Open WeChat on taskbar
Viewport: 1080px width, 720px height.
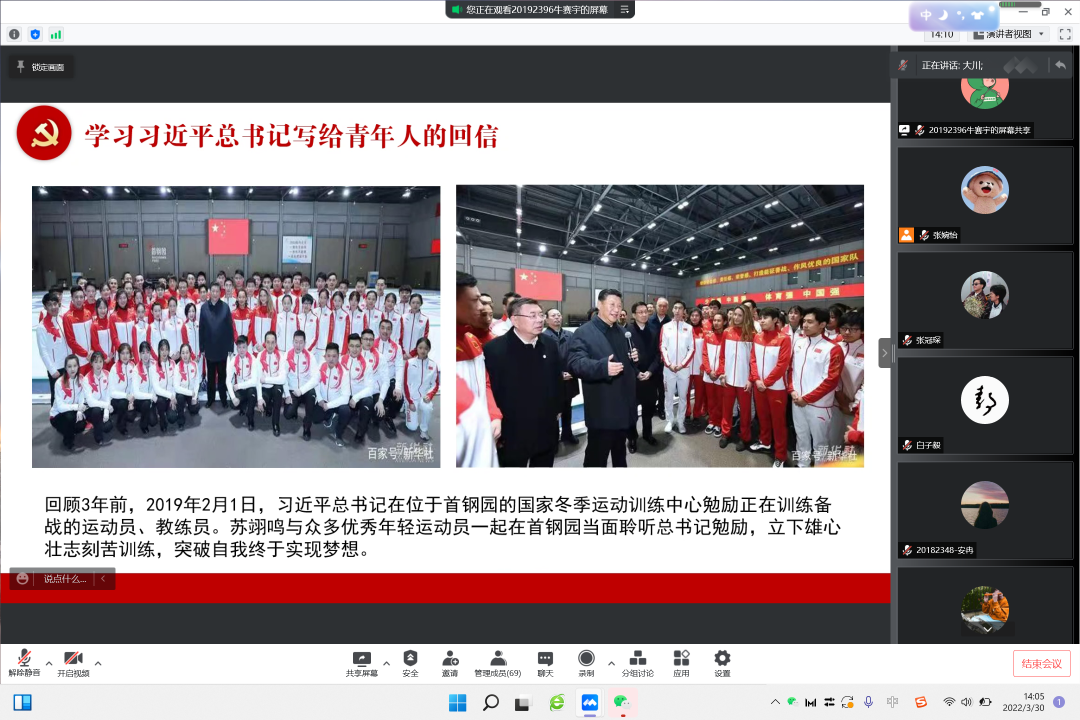coord(623,703)
